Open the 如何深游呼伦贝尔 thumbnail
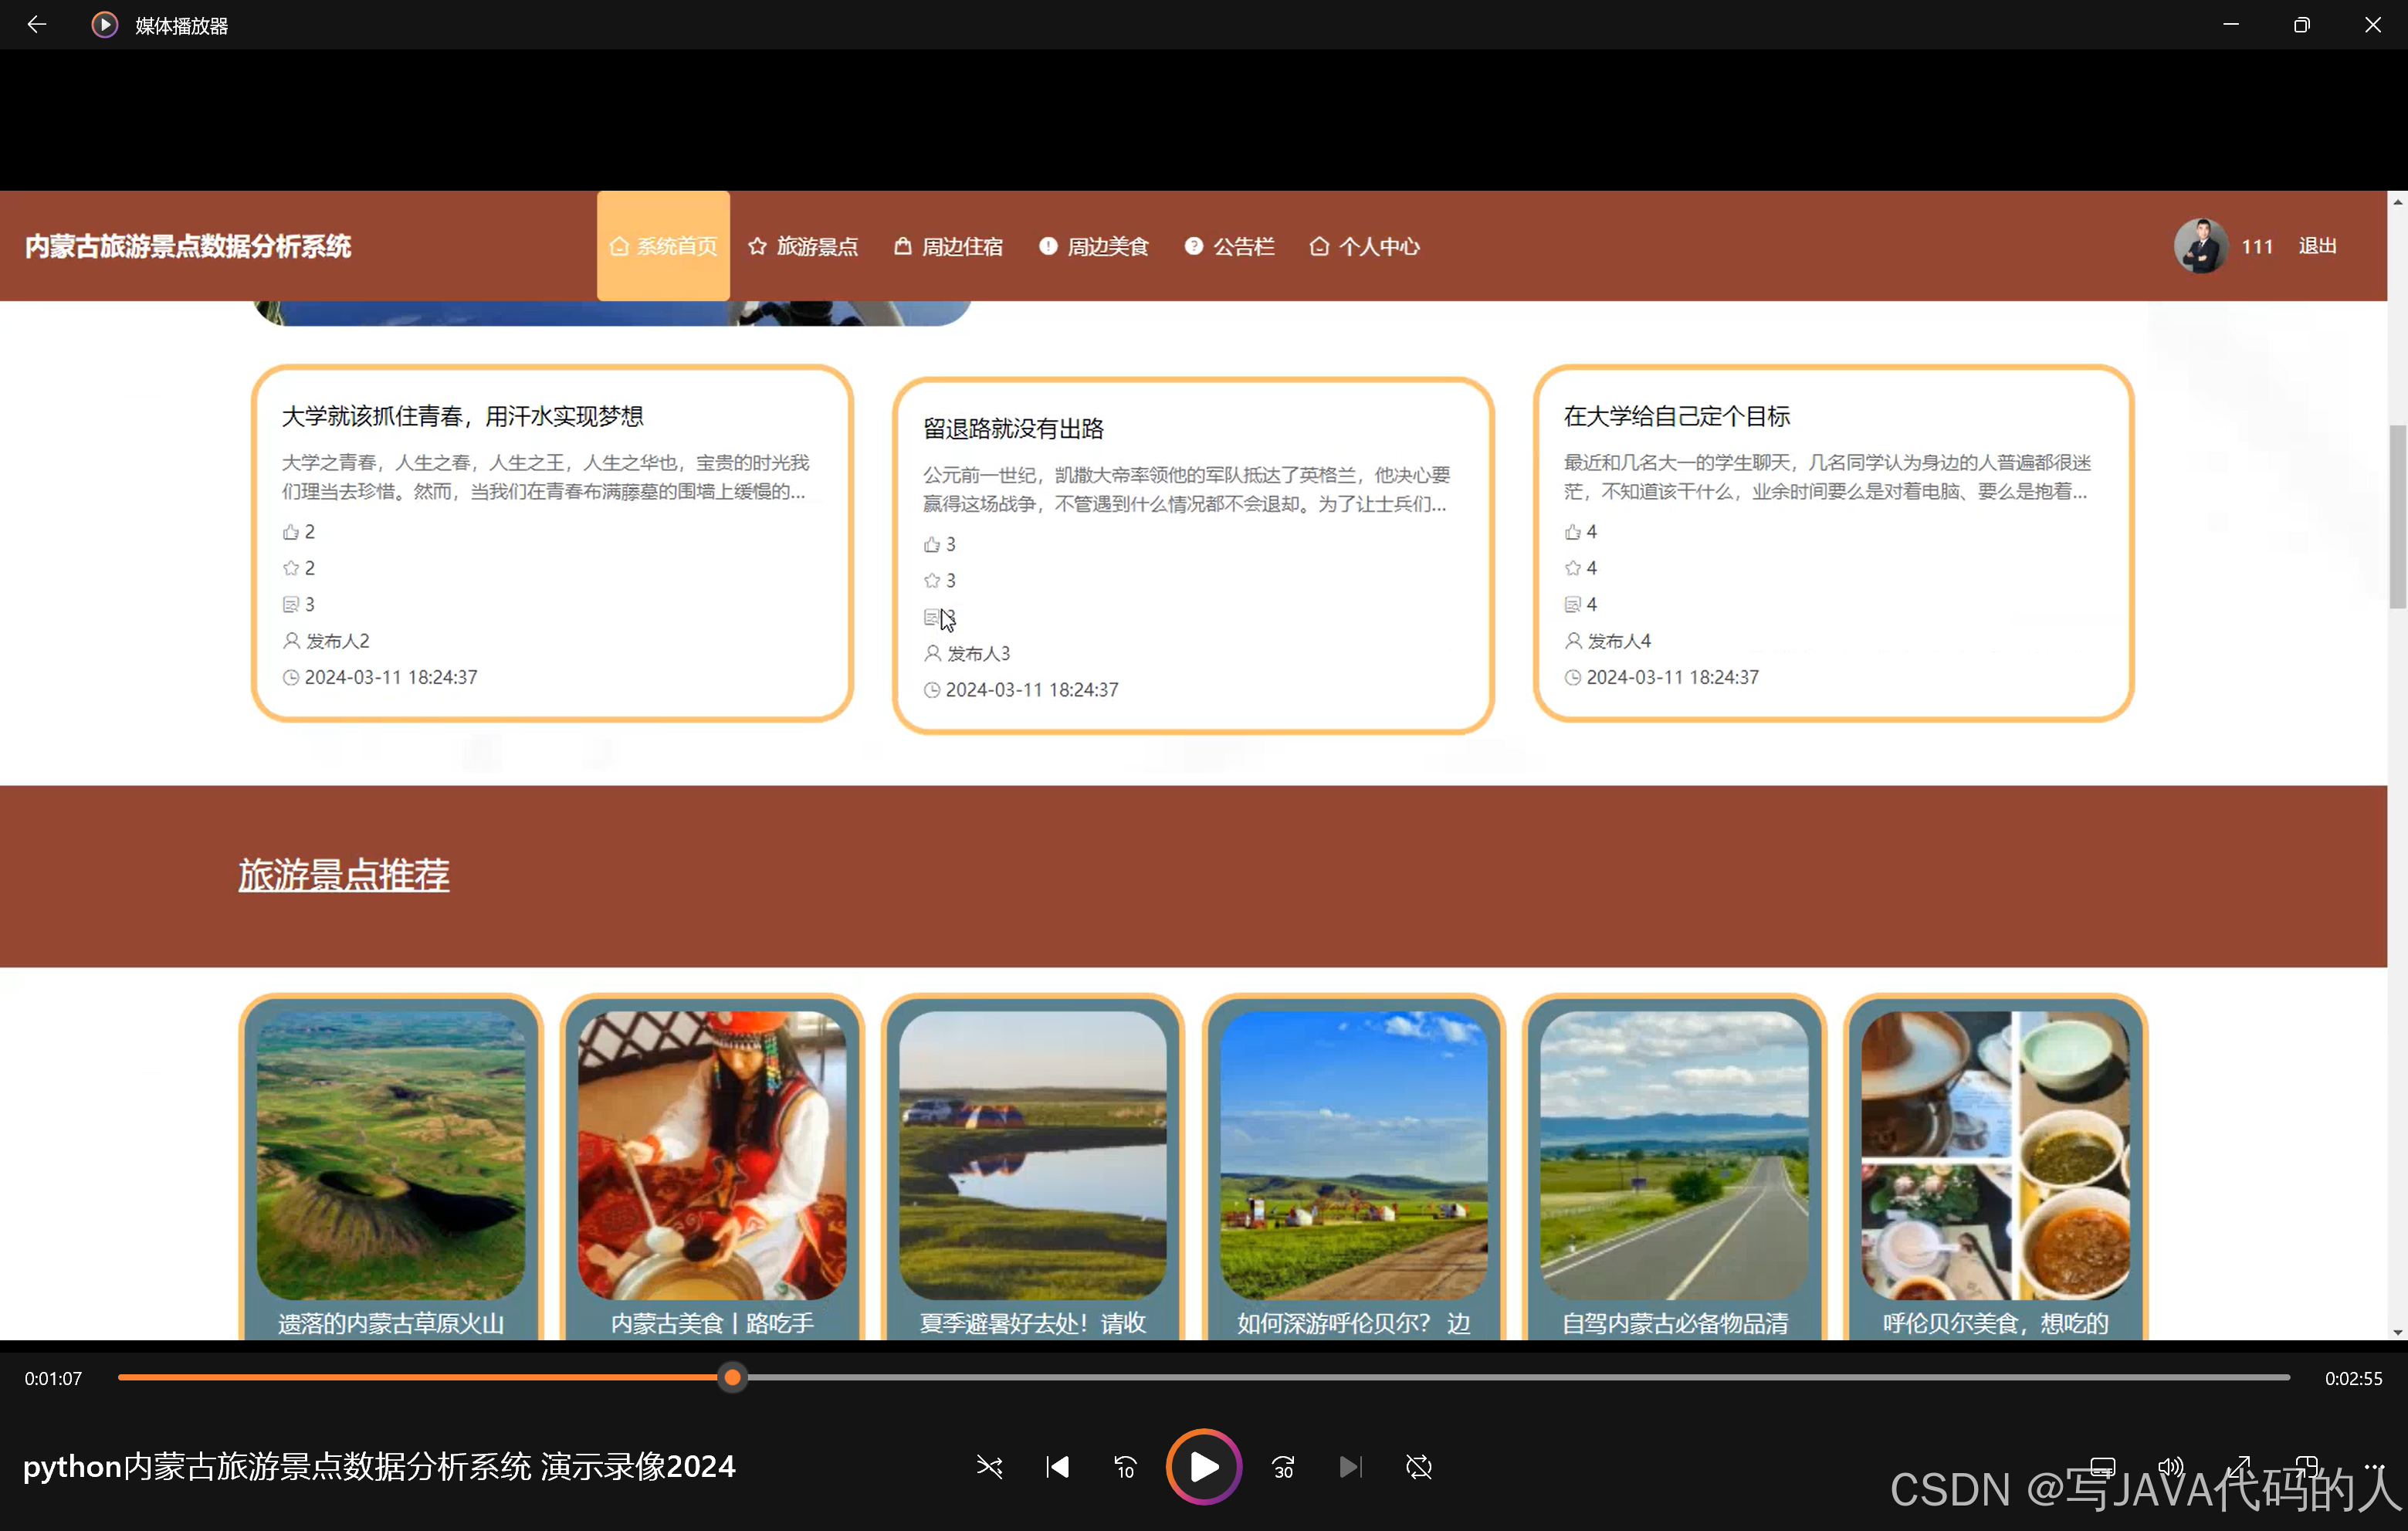Image resolution: width=2408 pixels, height=1531 pixels. coord(1354,1155)
